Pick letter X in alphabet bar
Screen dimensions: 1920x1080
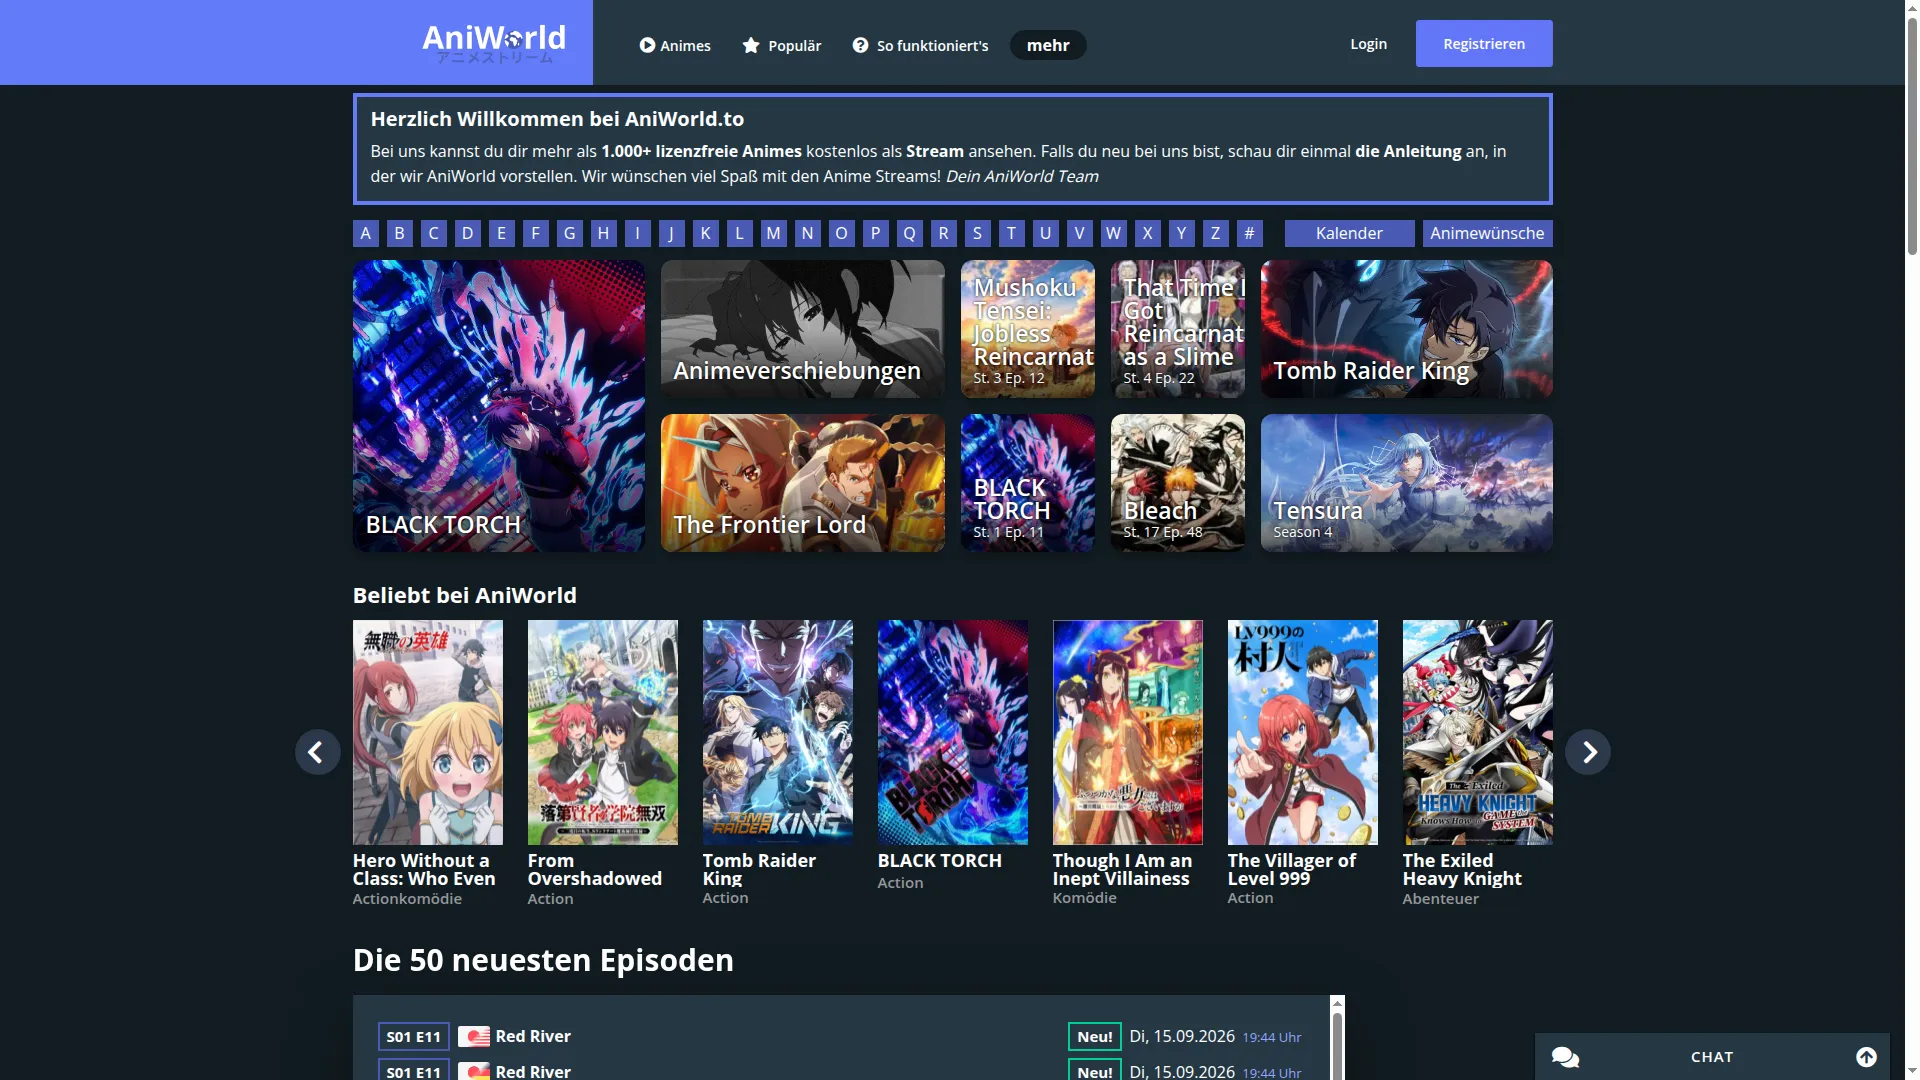click(1148, 233)
